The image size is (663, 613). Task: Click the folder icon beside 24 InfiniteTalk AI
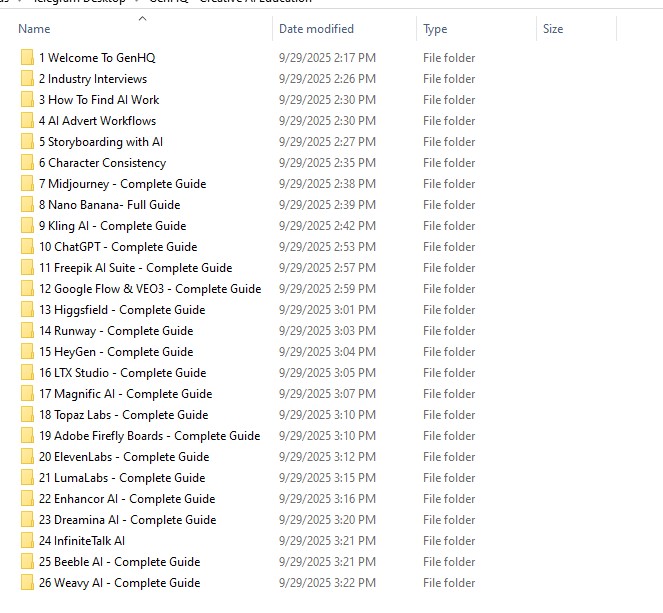[x=27, y=541]
